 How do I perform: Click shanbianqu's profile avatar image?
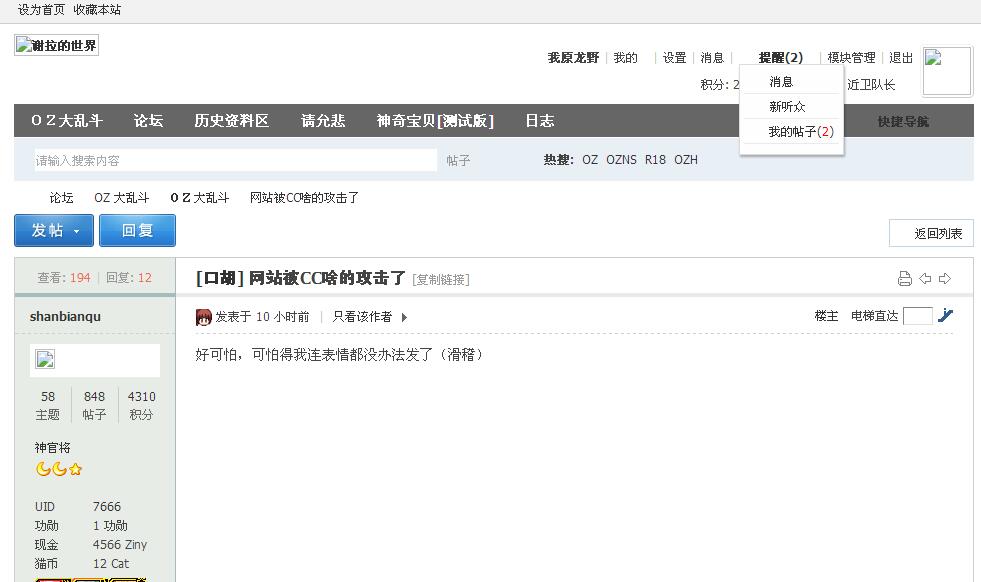coord(45,359)
